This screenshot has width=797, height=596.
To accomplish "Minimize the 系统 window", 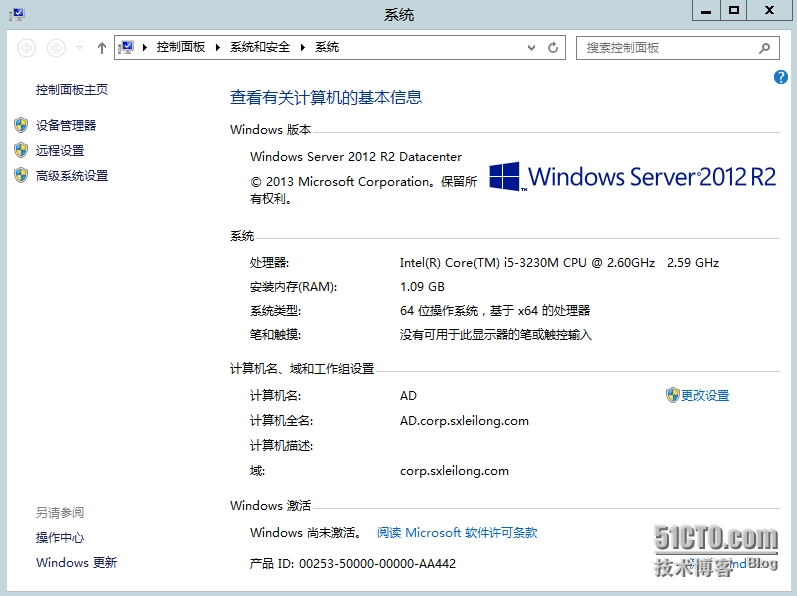I will [x=706, y=11].
